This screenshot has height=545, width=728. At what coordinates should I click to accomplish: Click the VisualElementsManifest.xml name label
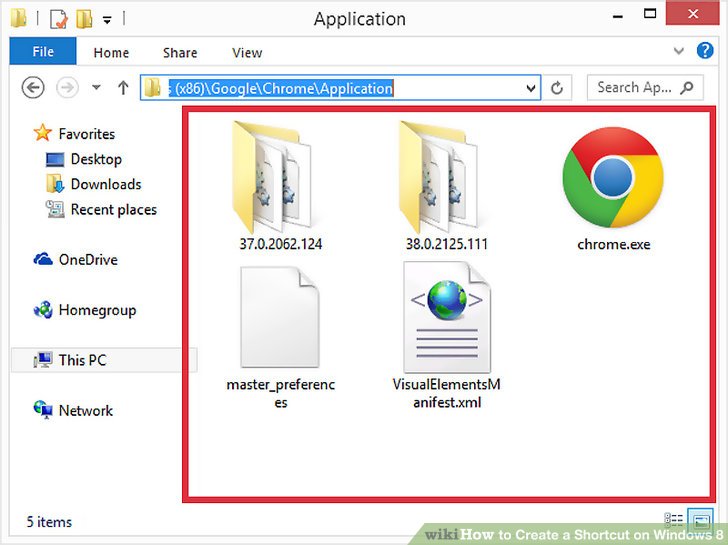[x=447, y=393]
